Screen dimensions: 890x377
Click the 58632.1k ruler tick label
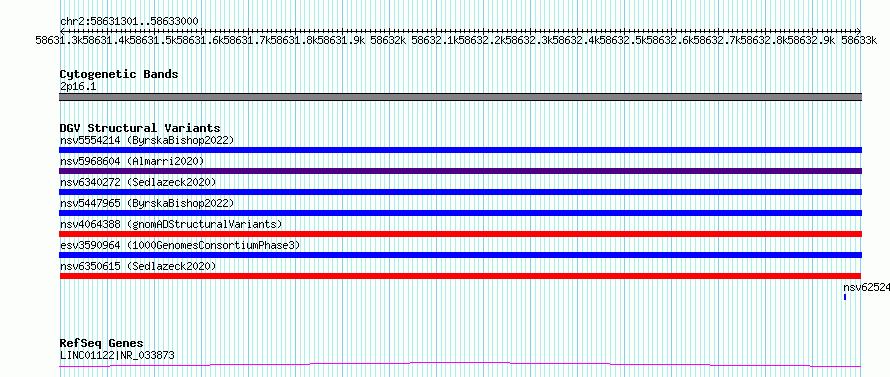coord(434,40)
